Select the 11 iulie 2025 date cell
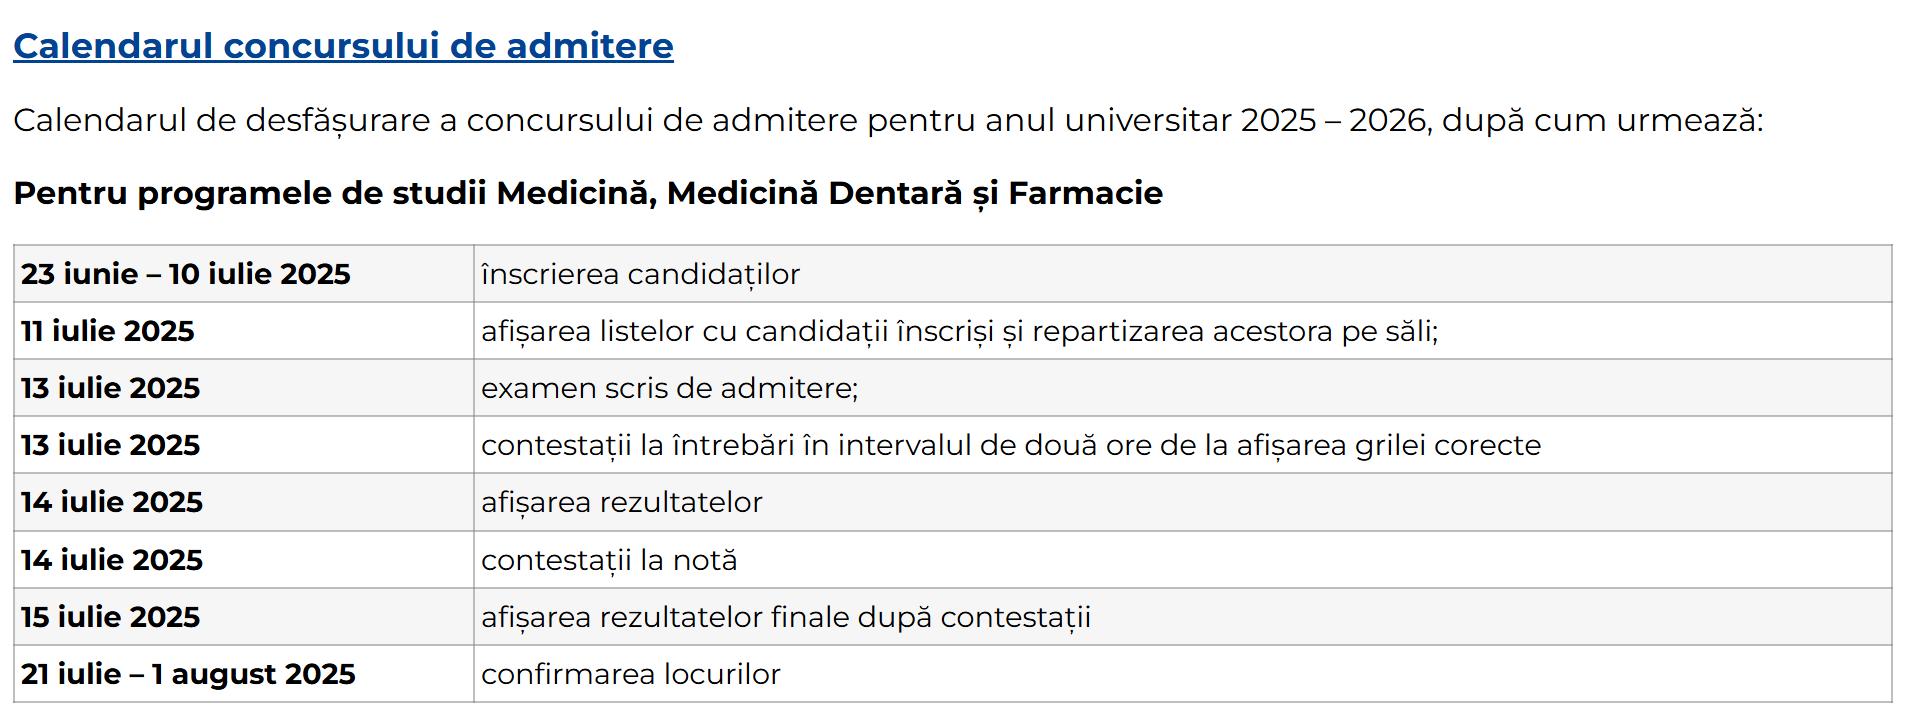Image resolution: width=1910 pixels, height=712 pixels. 108,331
